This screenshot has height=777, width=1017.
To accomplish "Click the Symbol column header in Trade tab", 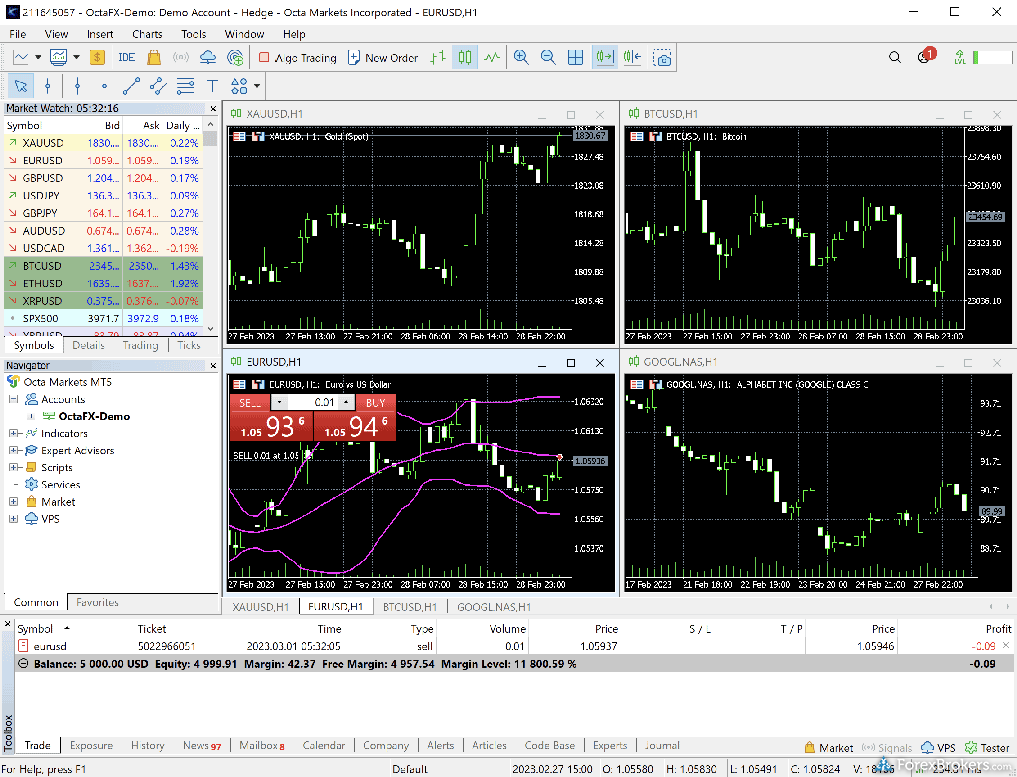I will pyautogui.click(x=35, y=628).
